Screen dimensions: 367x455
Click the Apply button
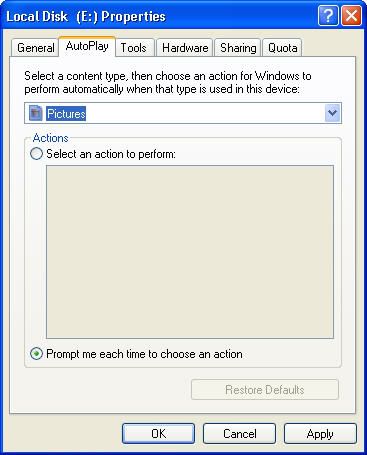coord(320,433)
